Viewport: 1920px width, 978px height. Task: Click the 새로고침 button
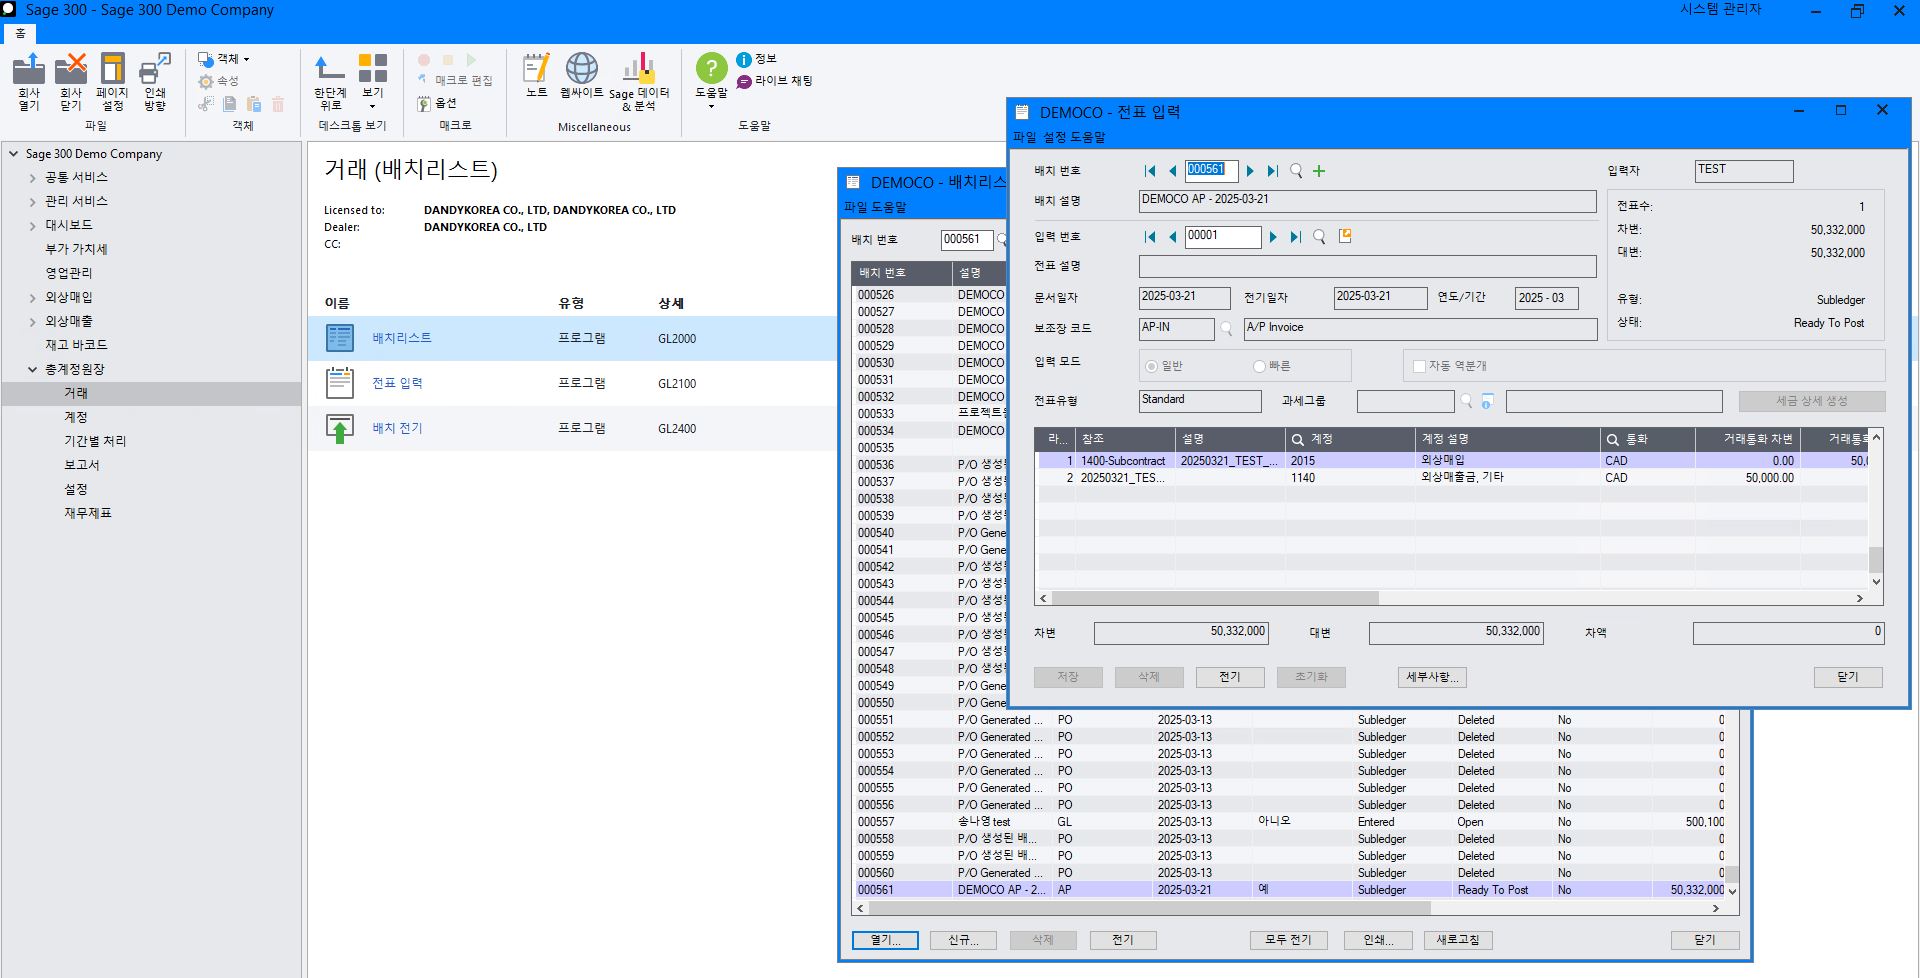(1458, 940)
